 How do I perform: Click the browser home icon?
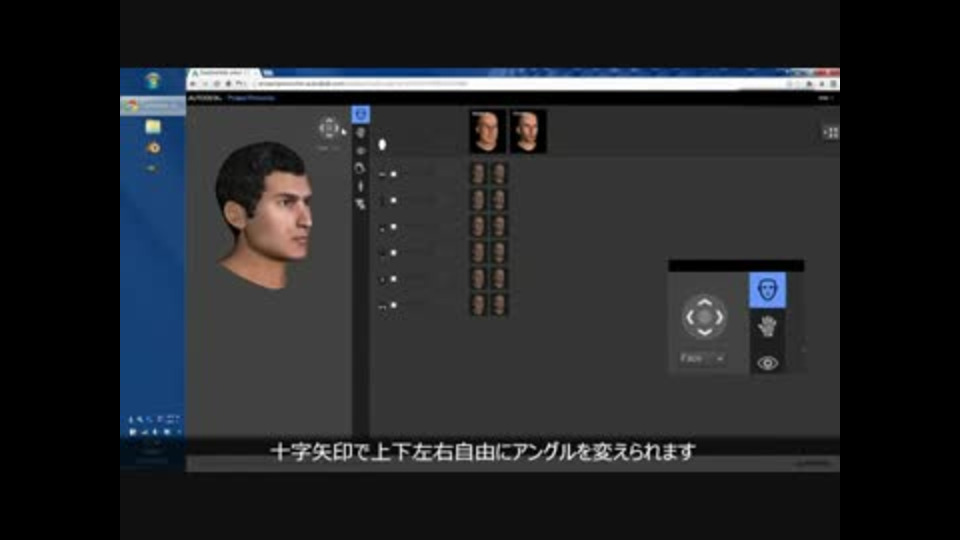pos(229,84)
